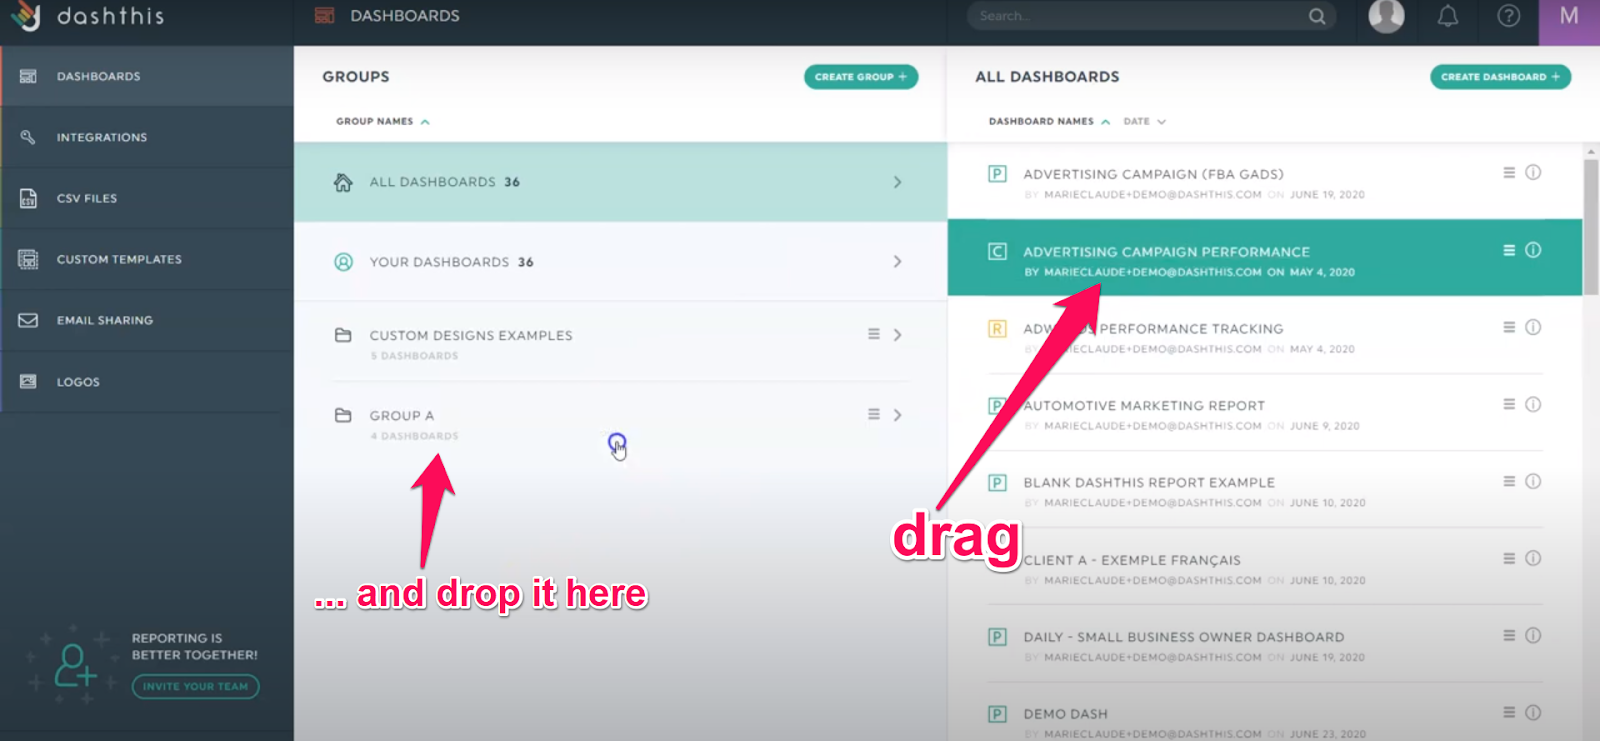
Task: Open menu for Demo Dash
Action: pos(1509,712)
